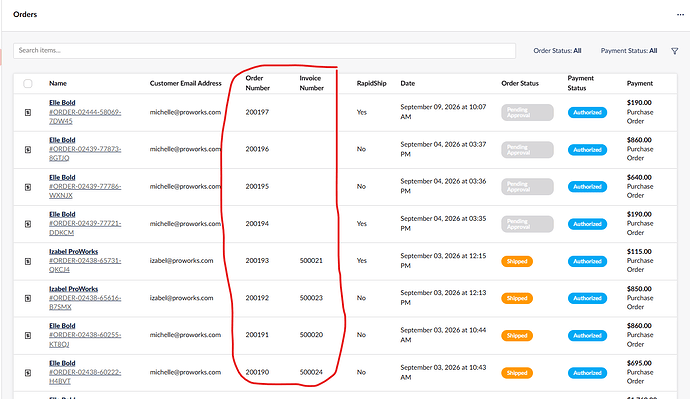Open Elle Bold link for order 200191
Screen dimensions: 690x399
[x=62, y=326]
